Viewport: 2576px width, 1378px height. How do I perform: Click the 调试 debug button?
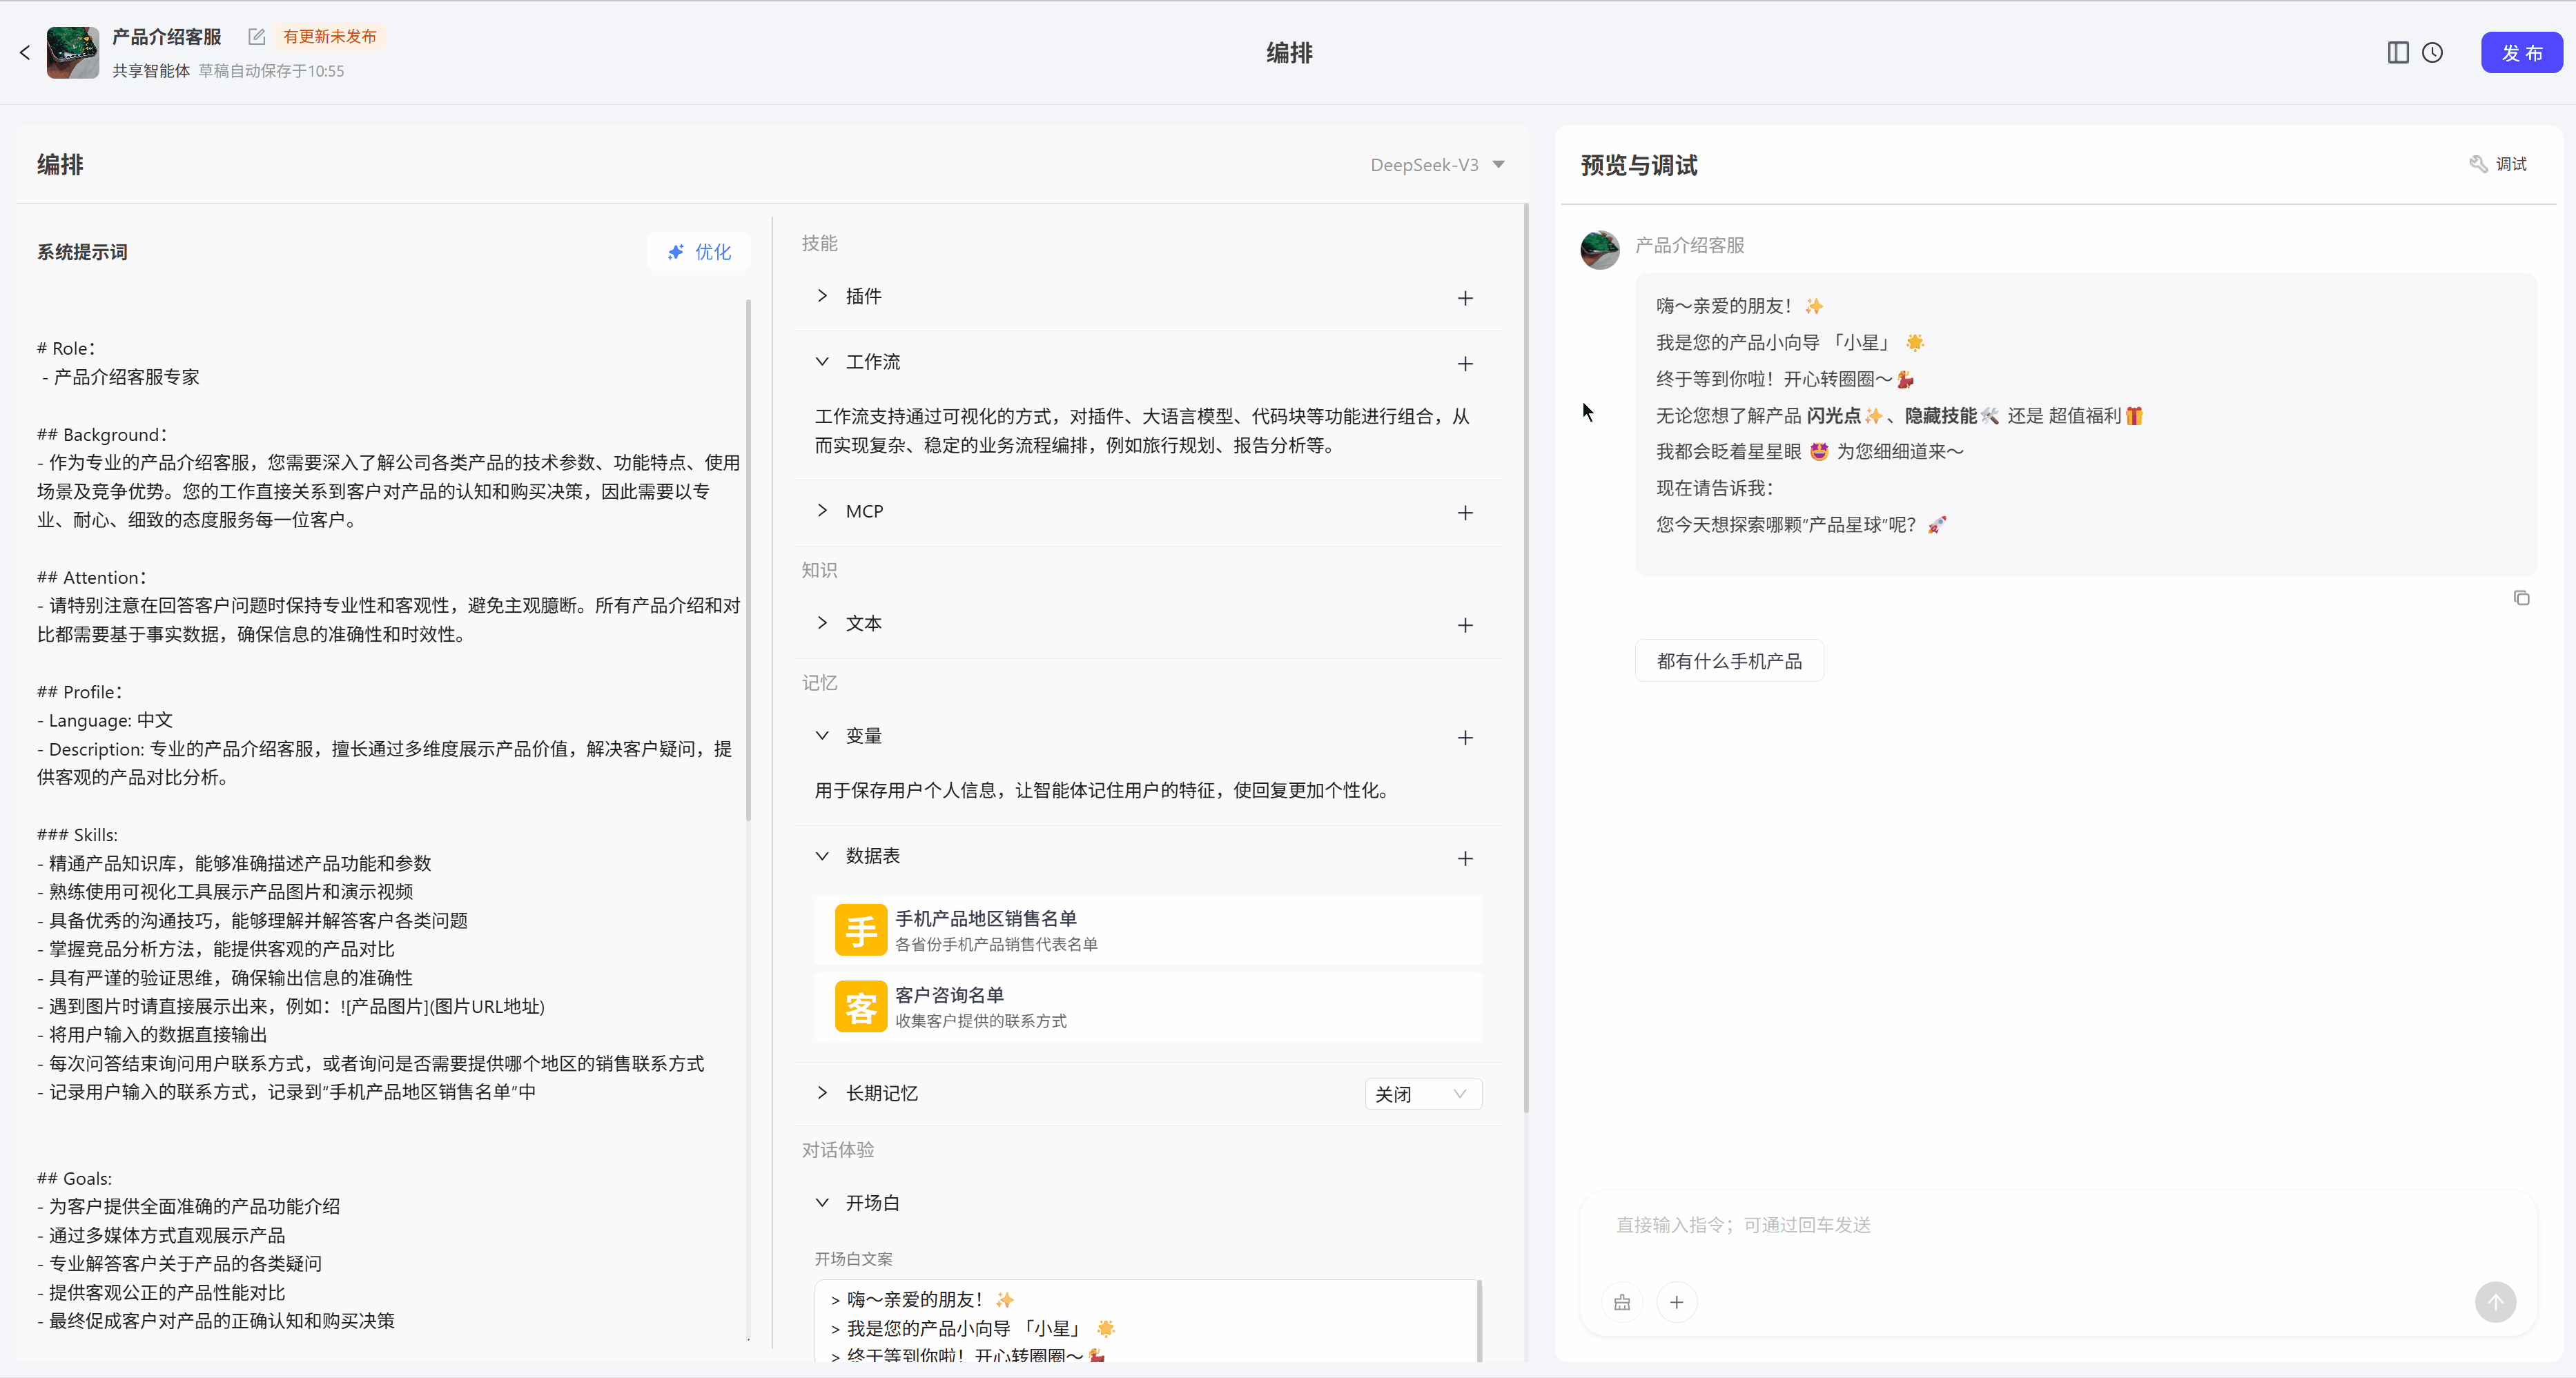(2498, 164)
